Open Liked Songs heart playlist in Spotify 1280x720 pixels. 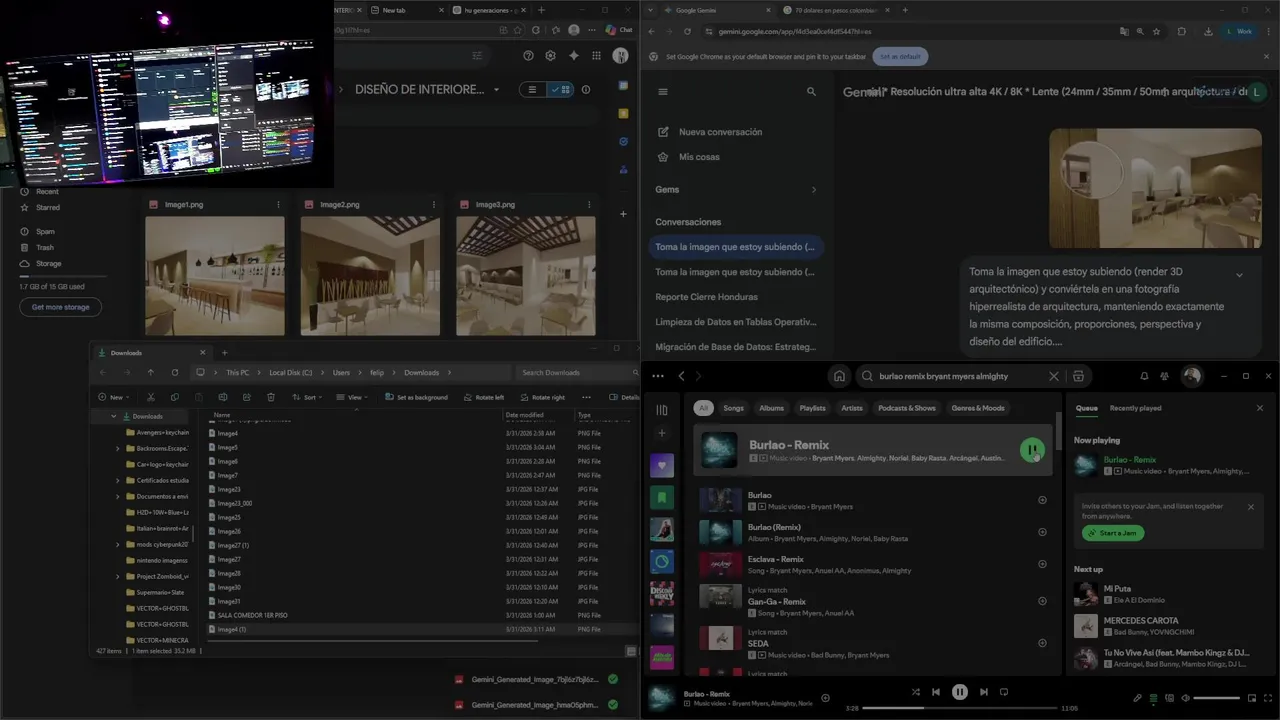661,465
